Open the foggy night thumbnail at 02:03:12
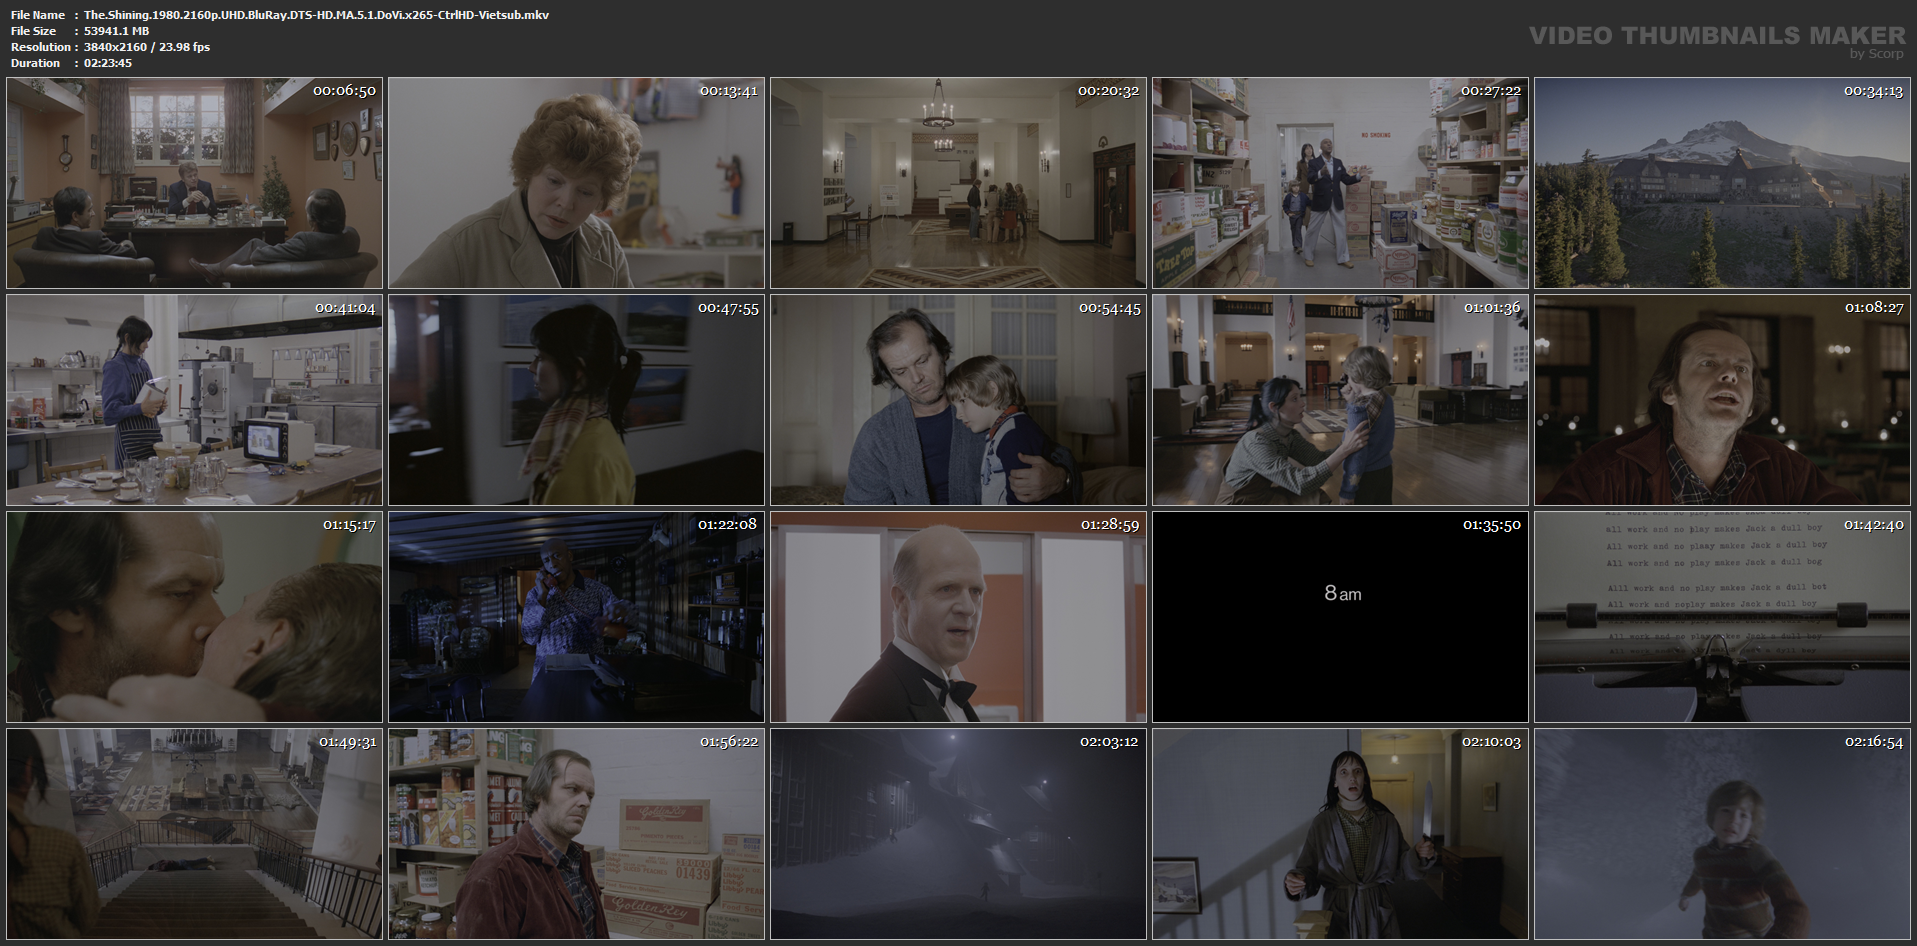The height and width of the screenshot is (946, 1917). (958, 834)
